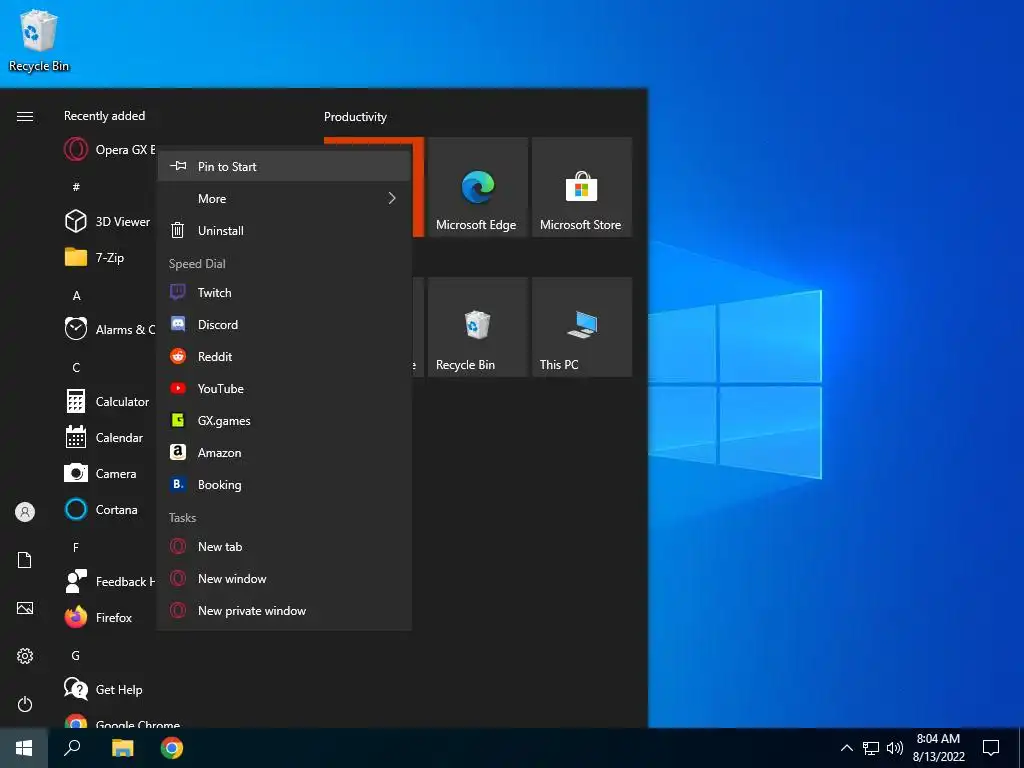This screenshot has width=1024, height=768.
Task: Open Settings gear in Start sidebar
Action: point(25,656)
